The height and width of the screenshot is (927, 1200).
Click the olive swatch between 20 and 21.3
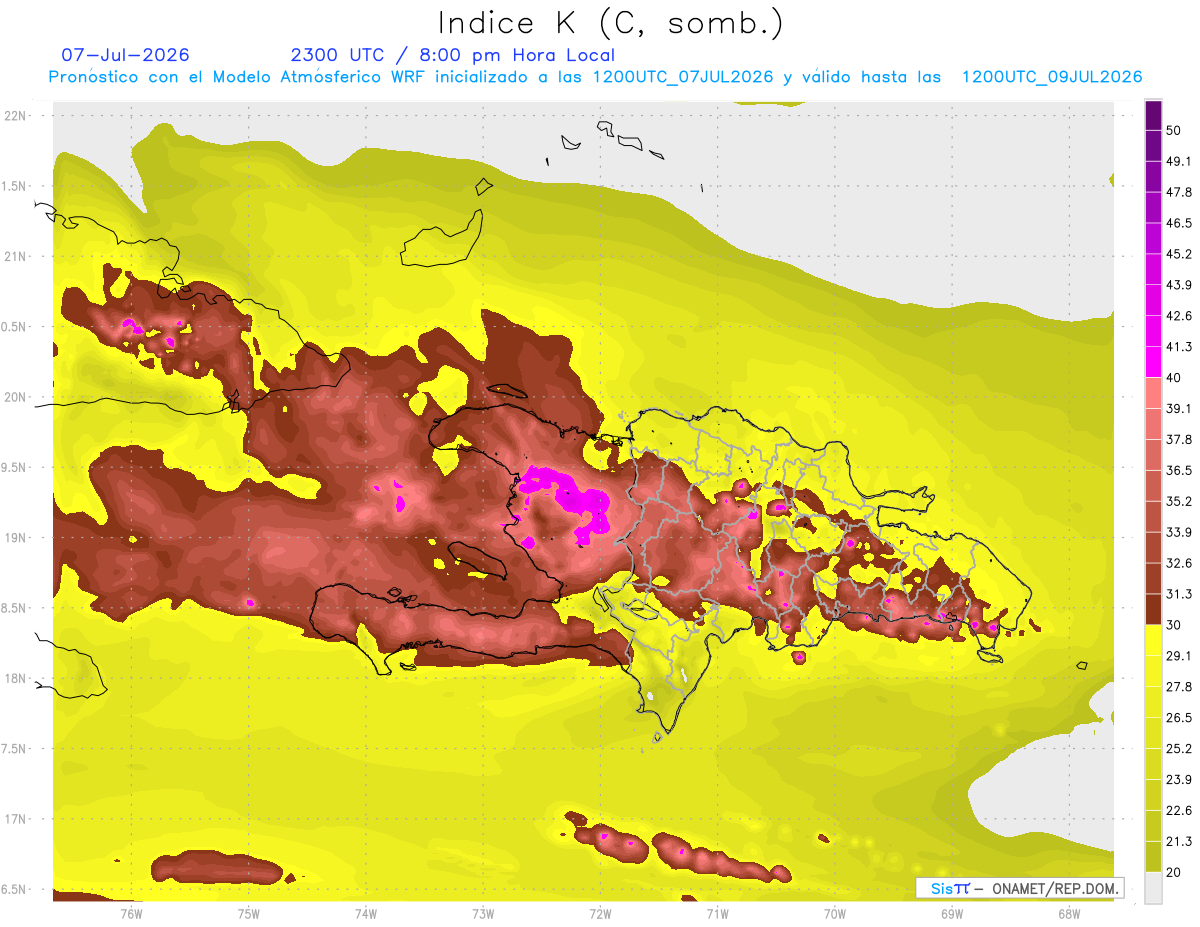tap(1154, 856)
